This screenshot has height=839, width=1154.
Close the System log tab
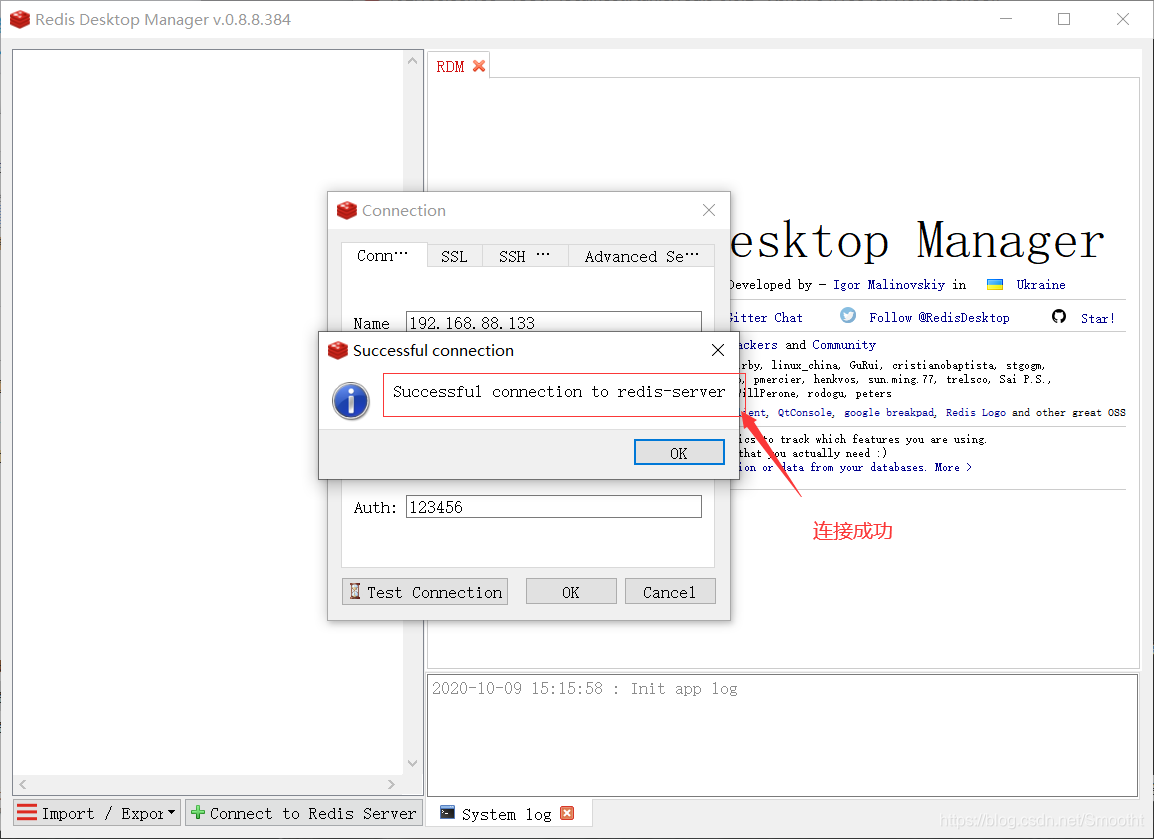pyautogui.click(x=567, y=813)
